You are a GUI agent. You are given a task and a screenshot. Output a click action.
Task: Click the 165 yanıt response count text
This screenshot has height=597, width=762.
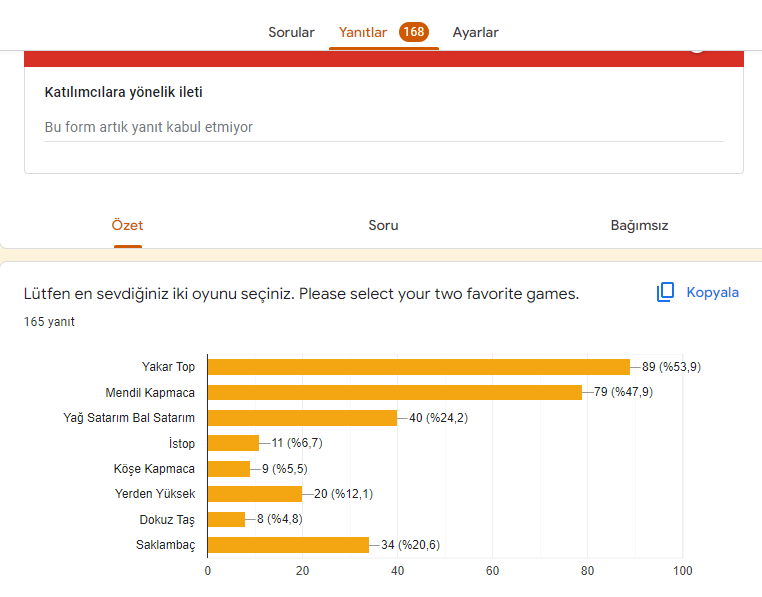click(x=49, y=322)
